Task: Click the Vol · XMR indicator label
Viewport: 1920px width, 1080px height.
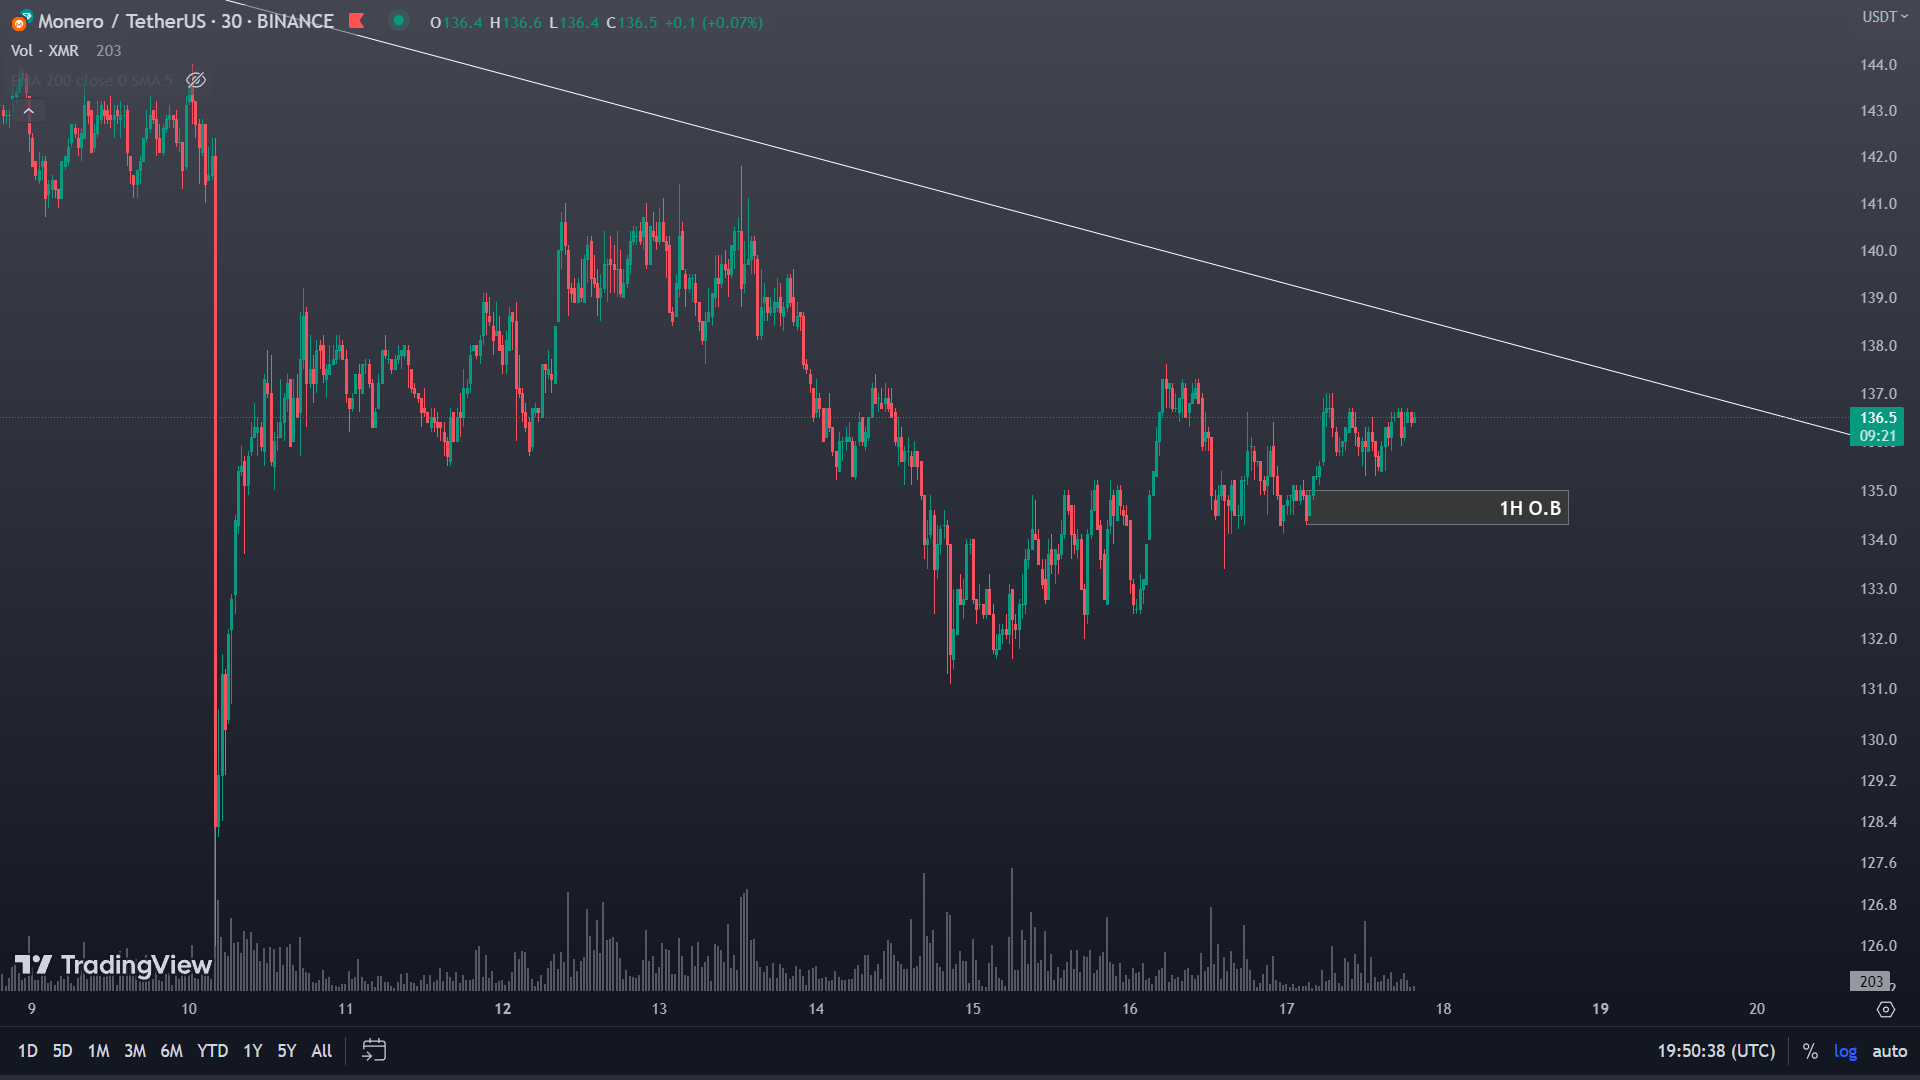Action: (x=45, y=51)
